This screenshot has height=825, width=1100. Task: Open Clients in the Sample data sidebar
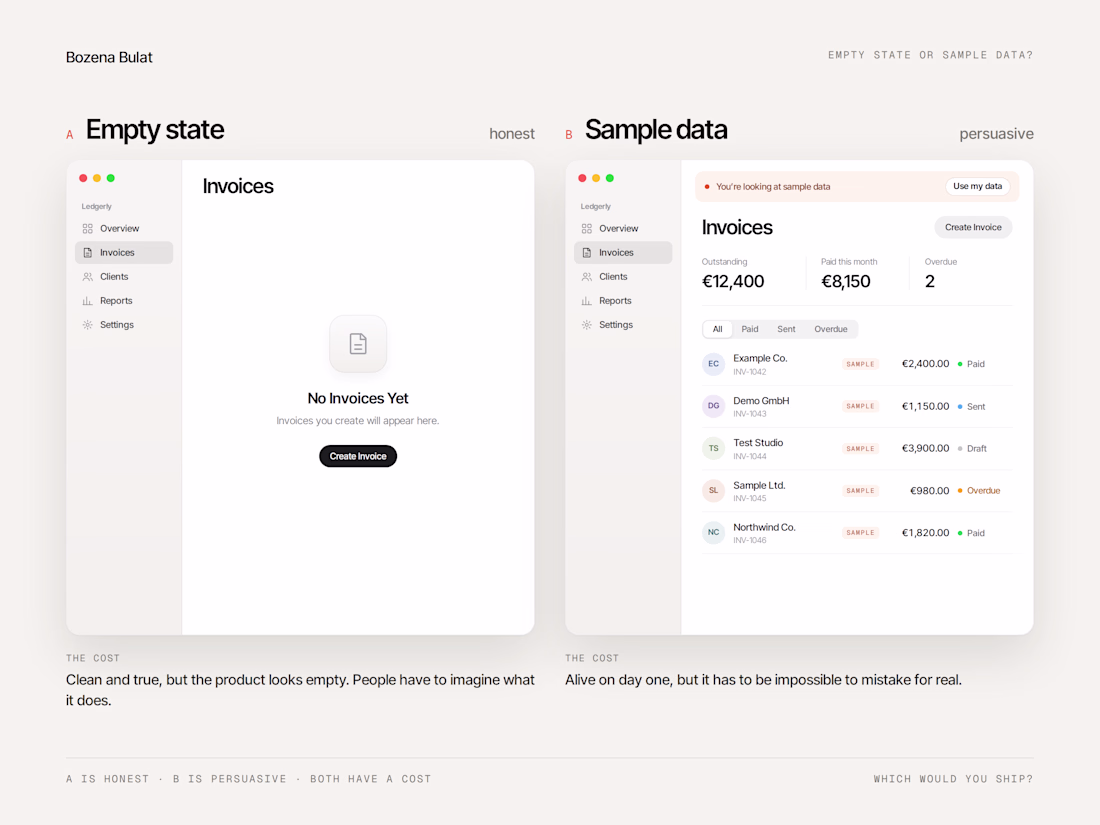623,277
